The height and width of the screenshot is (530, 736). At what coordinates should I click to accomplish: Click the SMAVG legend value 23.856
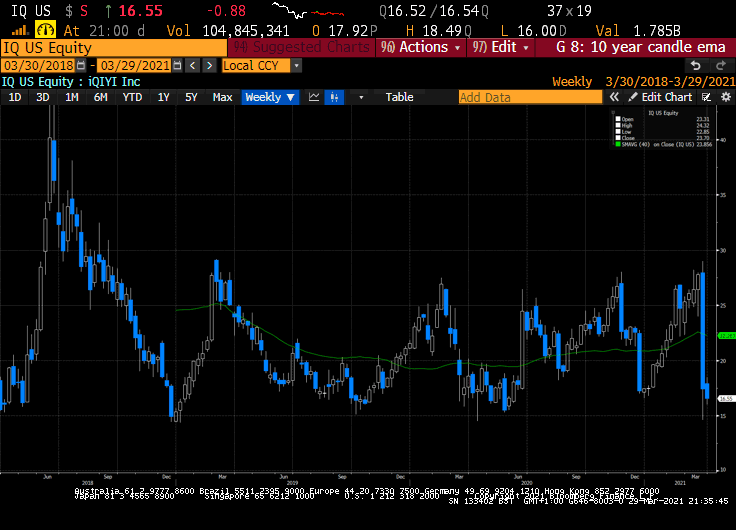pyautogui.click(x=704, y=145)
